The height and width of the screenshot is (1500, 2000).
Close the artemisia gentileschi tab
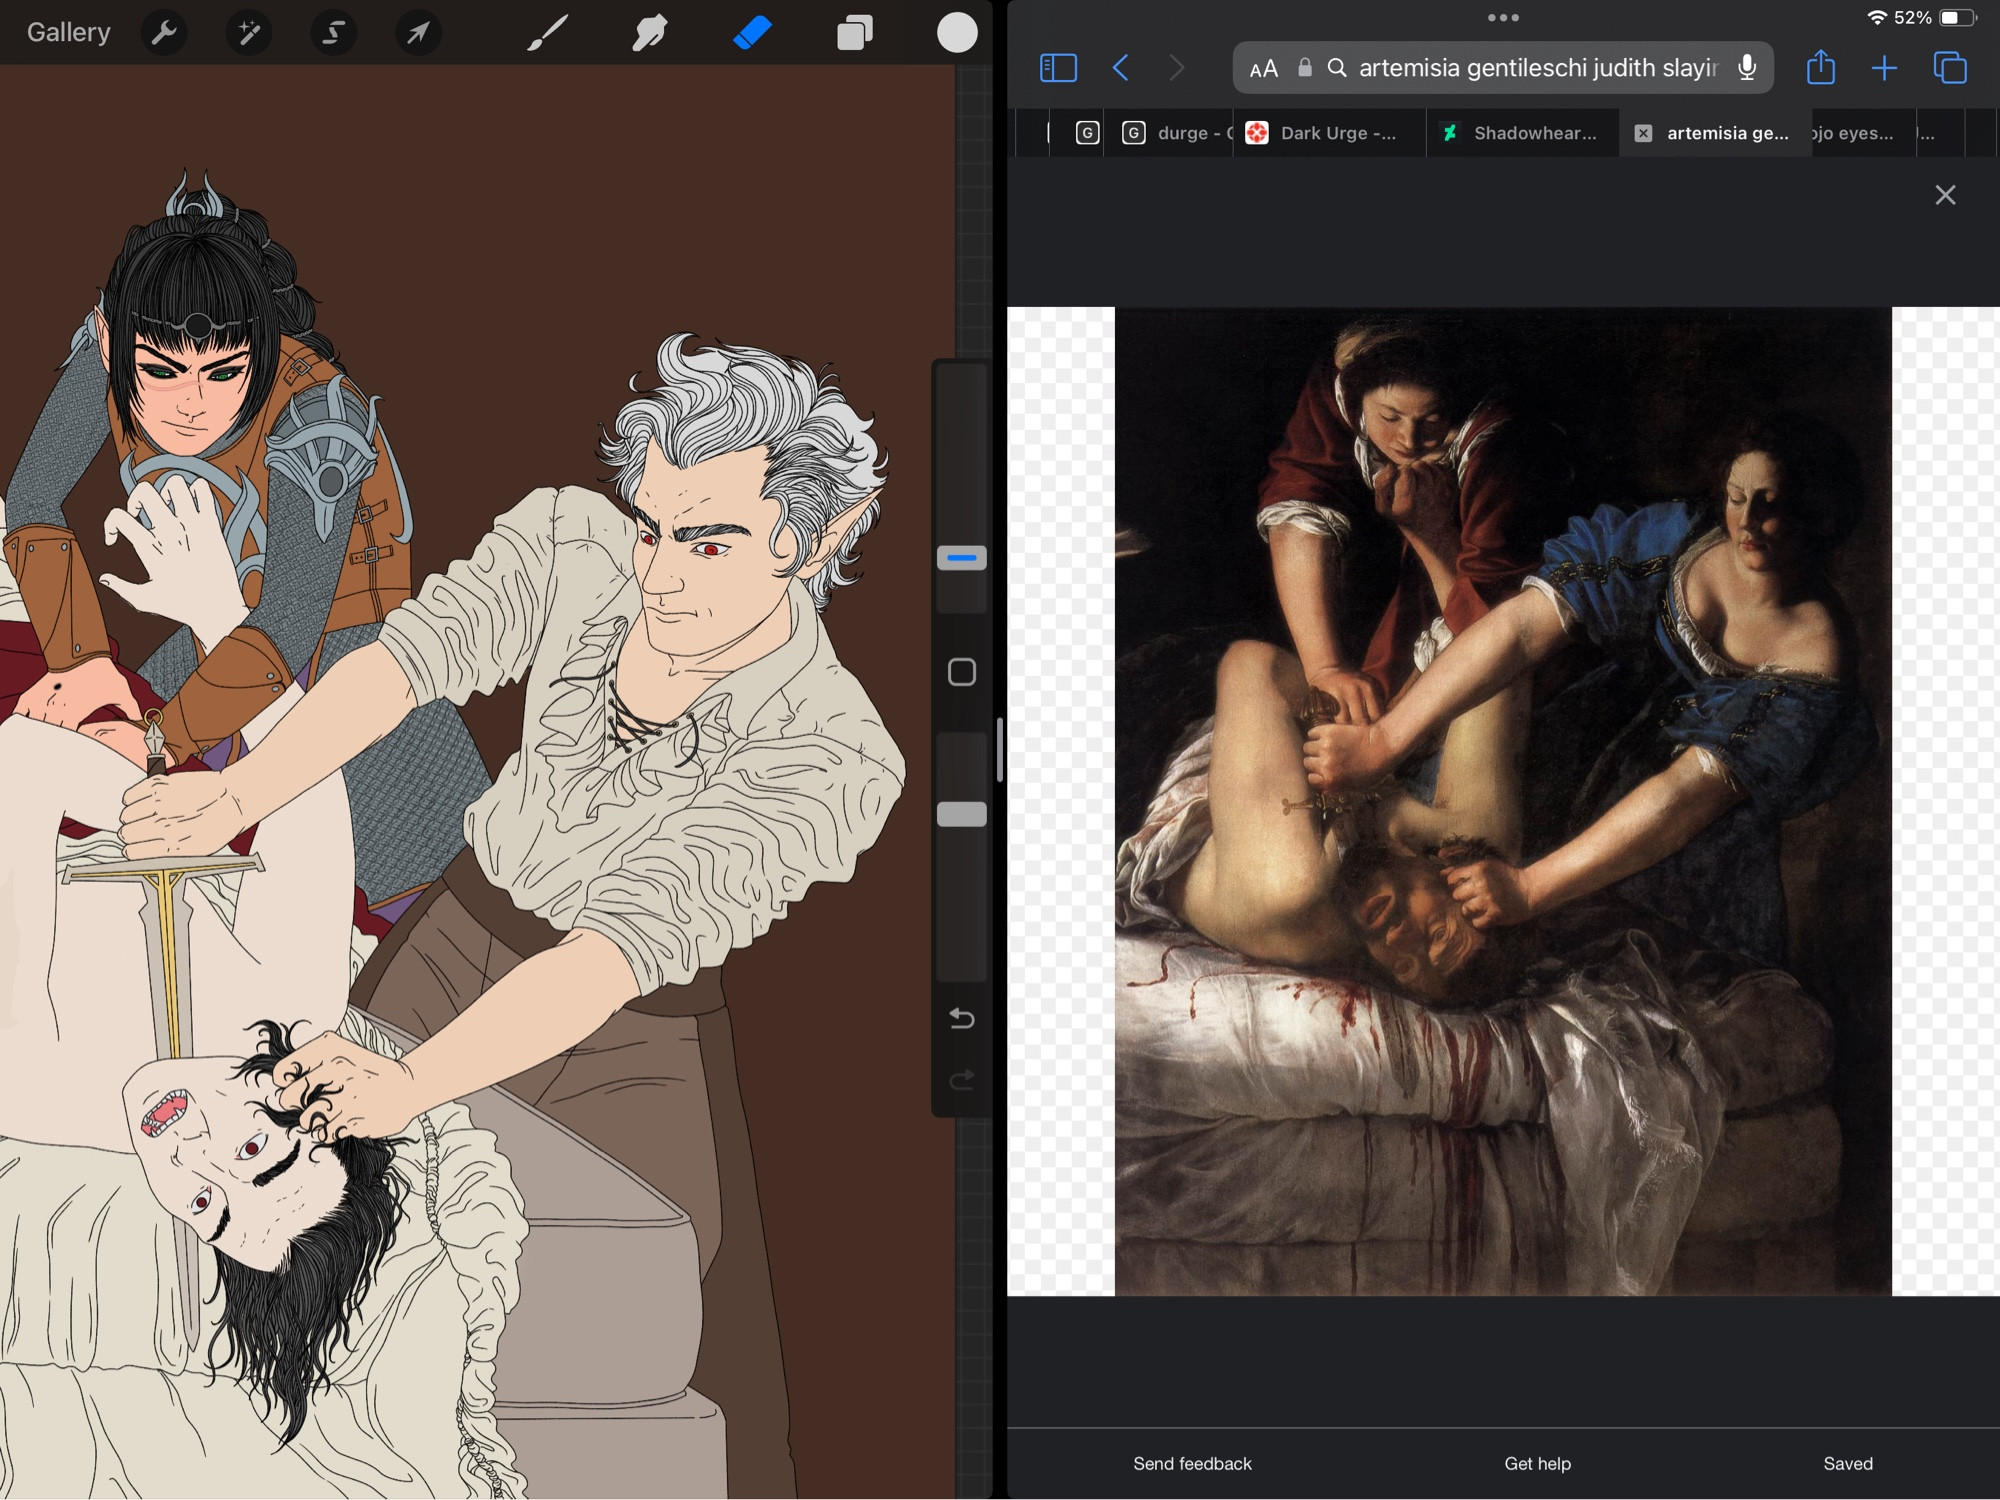pyautogui.click(x=1643, y=133)
